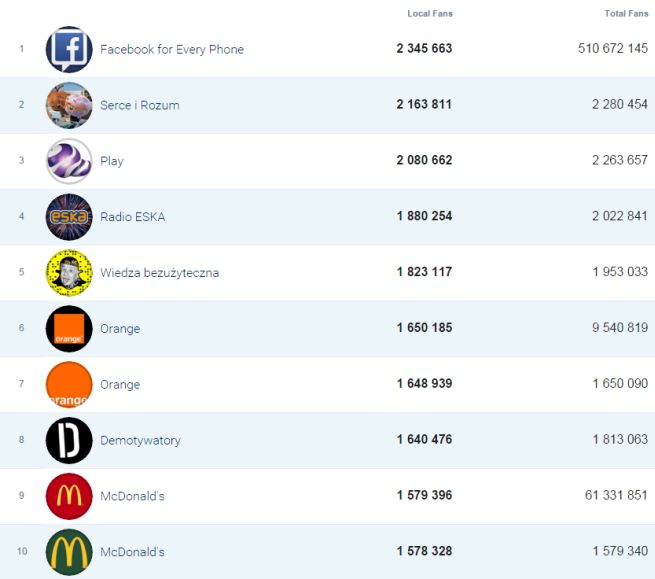Open the Serce i Rozum page avatar
This screenshot has height=579, width=655.
click(x=69, y=105)
